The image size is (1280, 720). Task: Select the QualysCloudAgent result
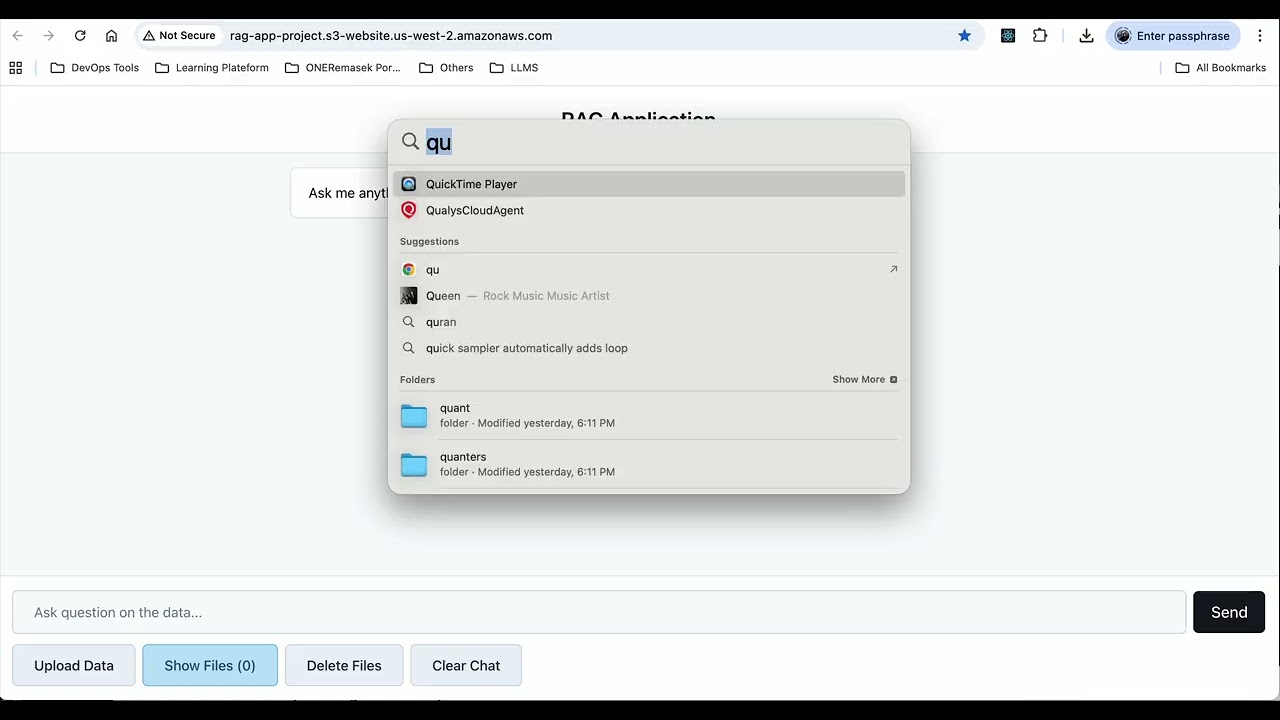pos(649,210)
